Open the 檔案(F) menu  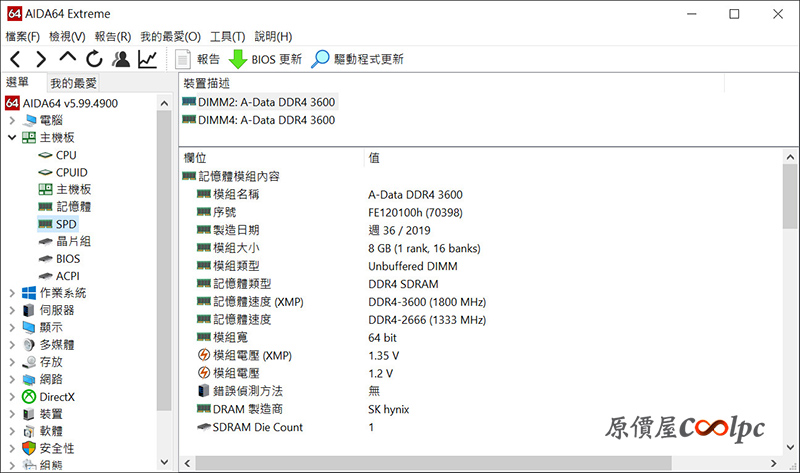(22, 37)
